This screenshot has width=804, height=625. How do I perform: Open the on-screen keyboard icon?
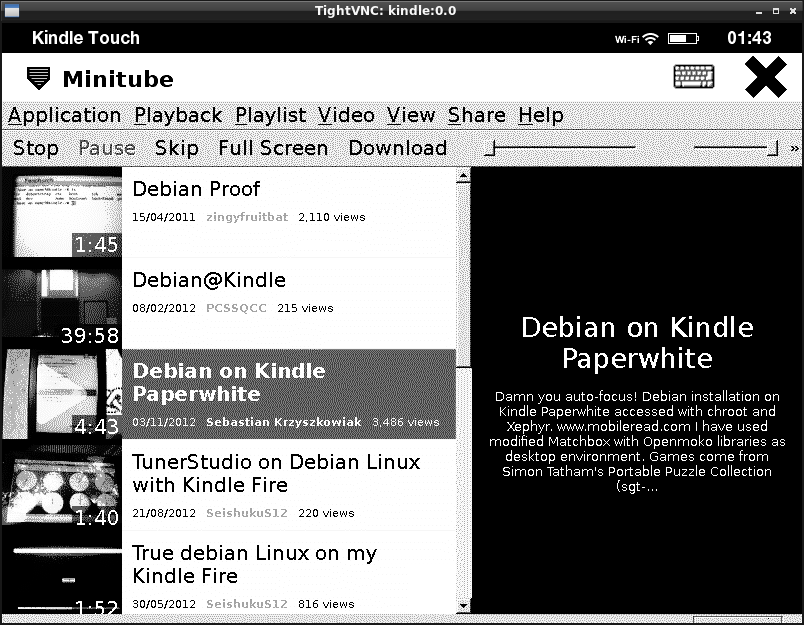coord(693,76)
